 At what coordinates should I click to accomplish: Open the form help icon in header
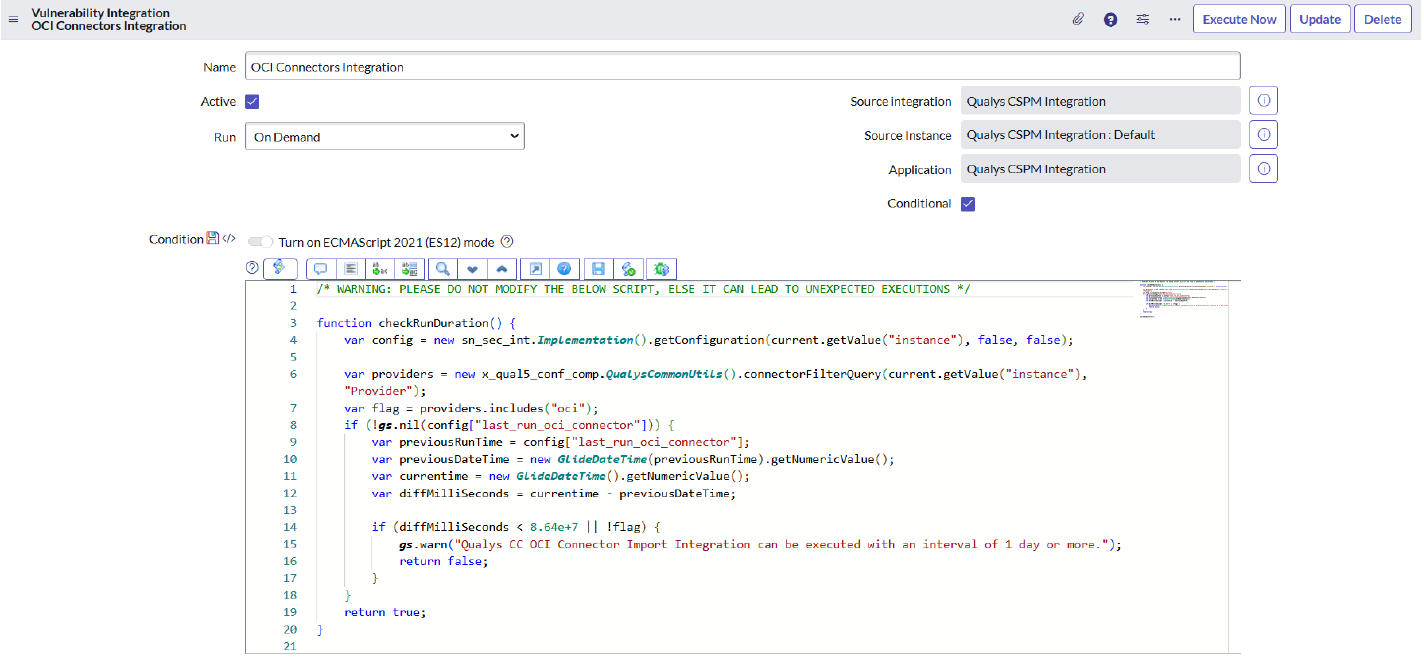(x=1110, y=19)
